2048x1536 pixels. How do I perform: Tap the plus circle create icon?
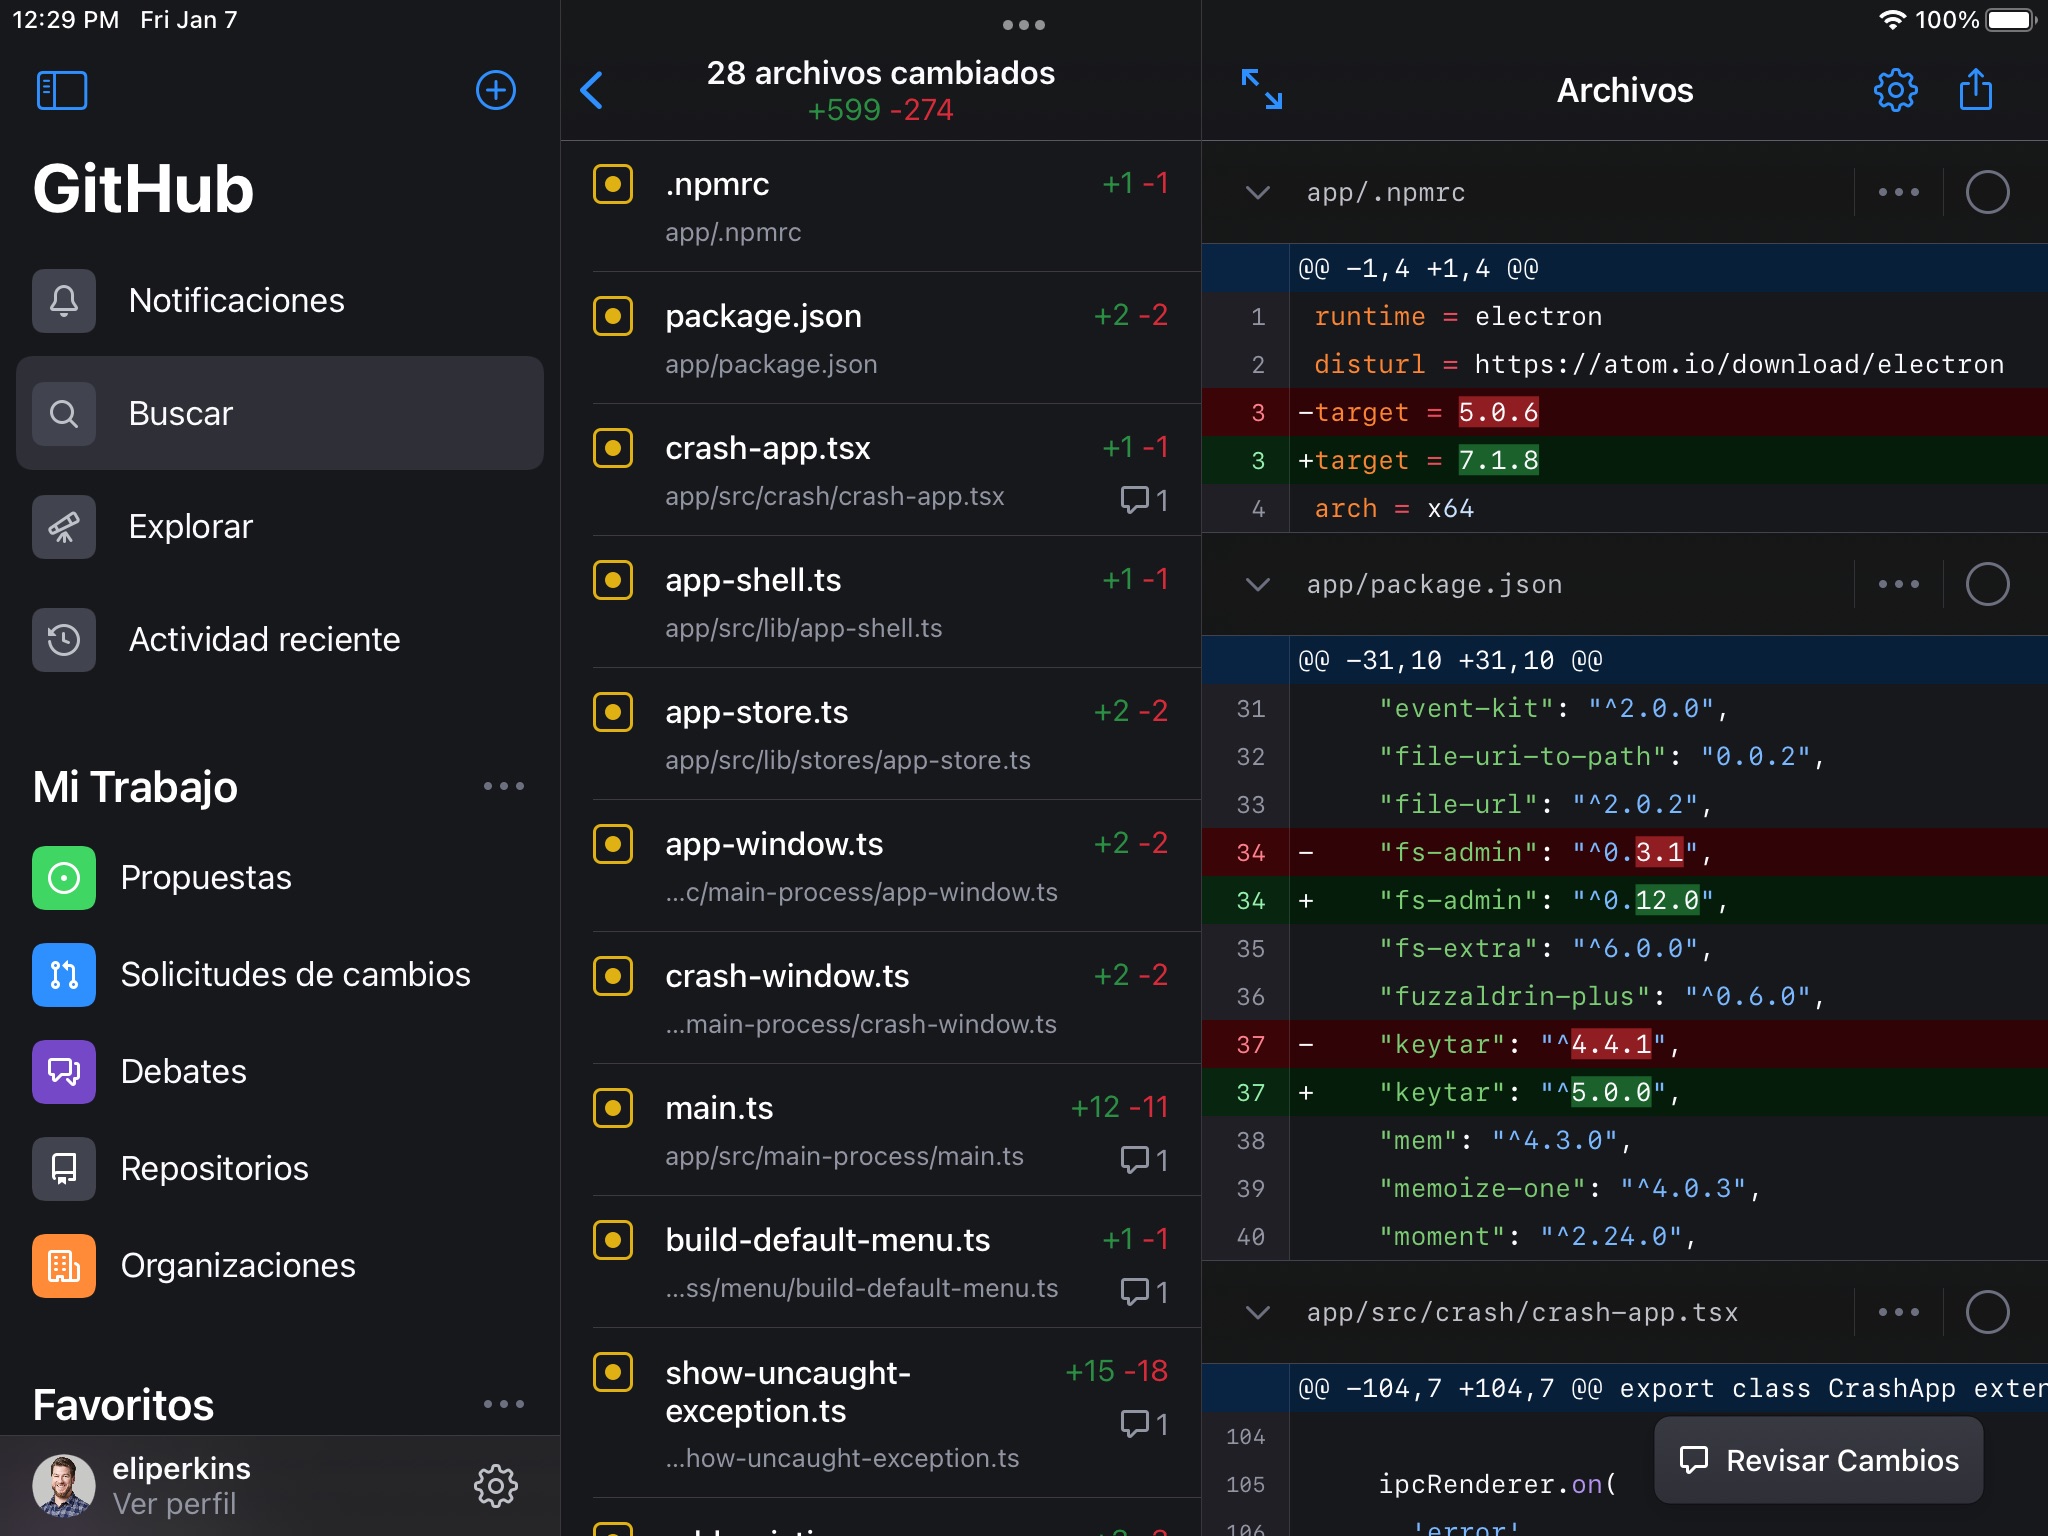496,90
